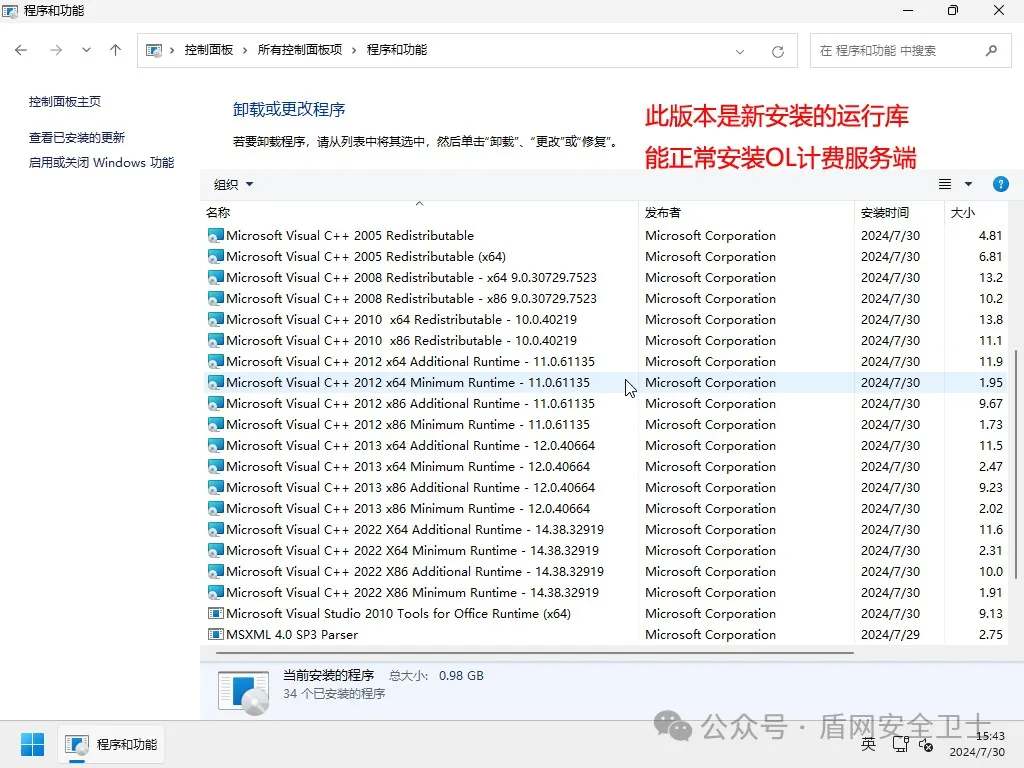Click name Microsoft Visual C++ 2005 Redistributable (x64)

click(x=366, y=256)
